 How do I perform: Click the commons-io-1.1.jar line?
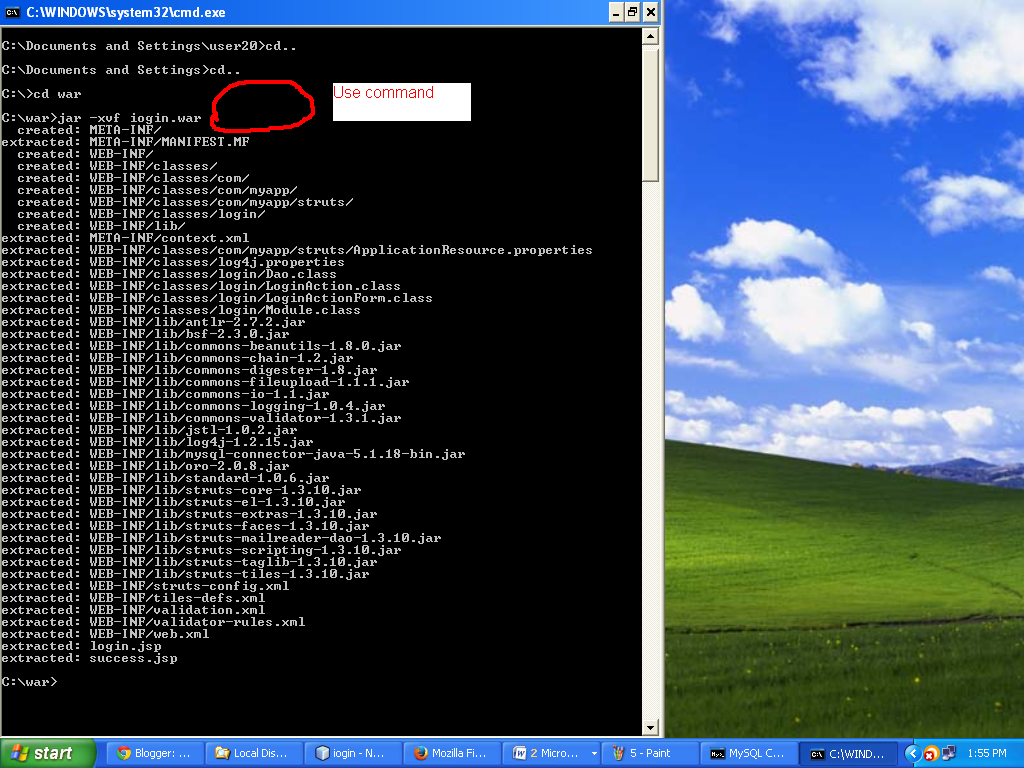tap(165, 394)
